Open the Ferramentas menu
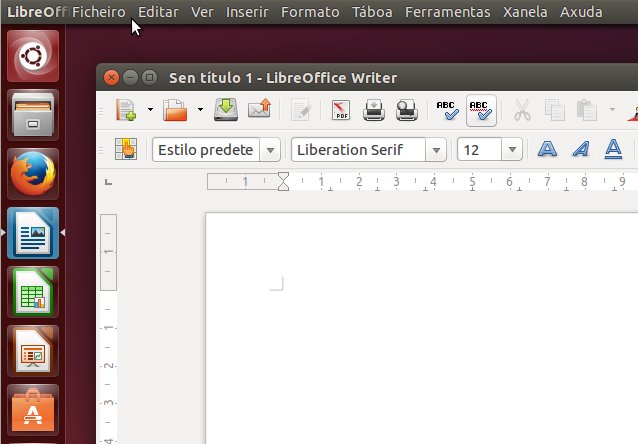The height and width of the screenshot is (444, 638). 448,12
